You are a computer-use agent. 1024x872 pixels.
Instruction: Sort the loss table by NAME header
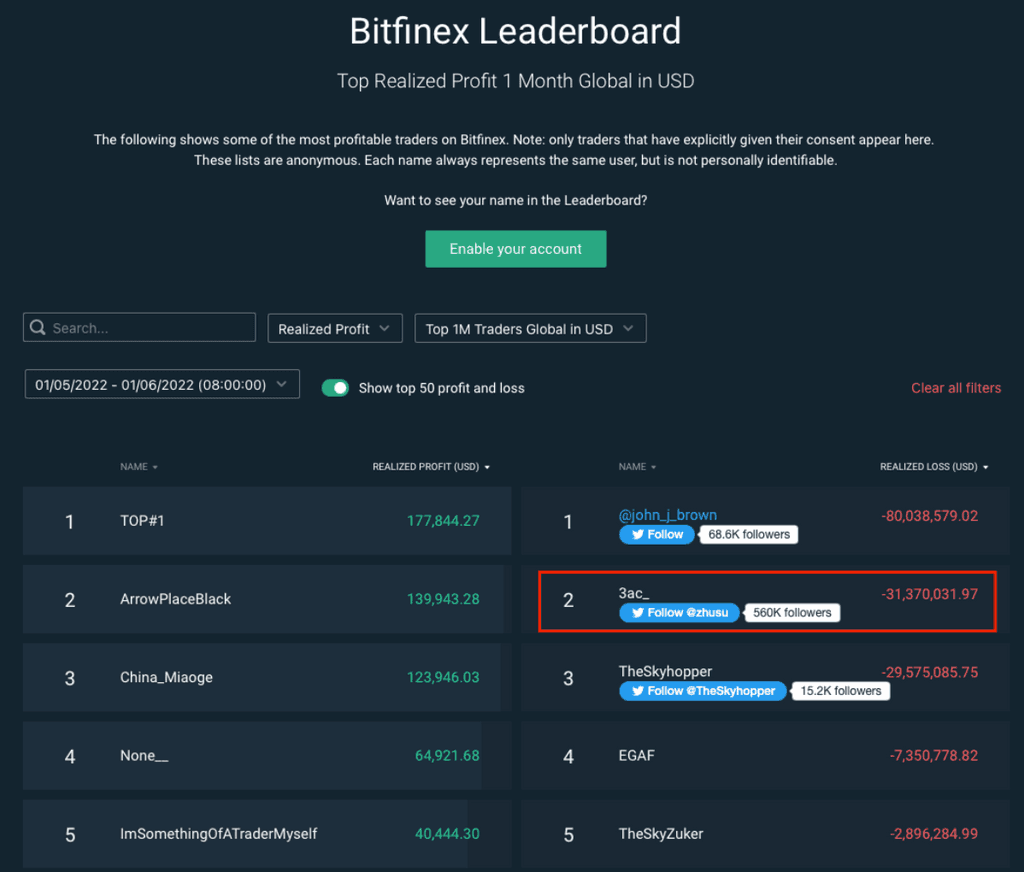pos(637,467)
